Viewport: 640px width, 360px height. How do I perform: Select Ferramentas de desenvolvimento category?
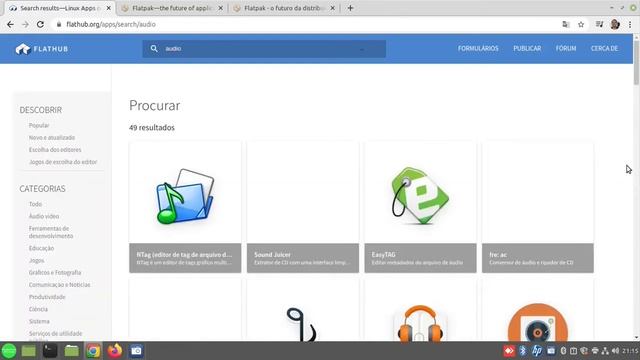(x=51, y=232)
